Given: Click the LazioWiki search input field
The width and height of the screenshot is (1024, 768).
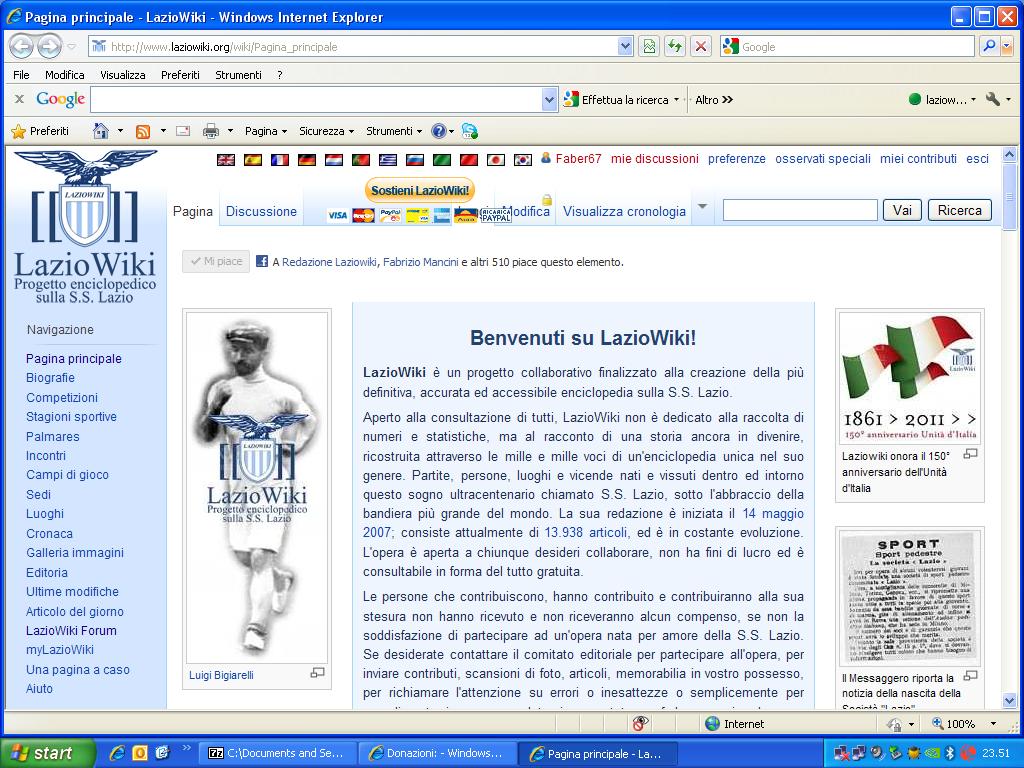Looking at the screenshot, I should [x=799, y=210].
